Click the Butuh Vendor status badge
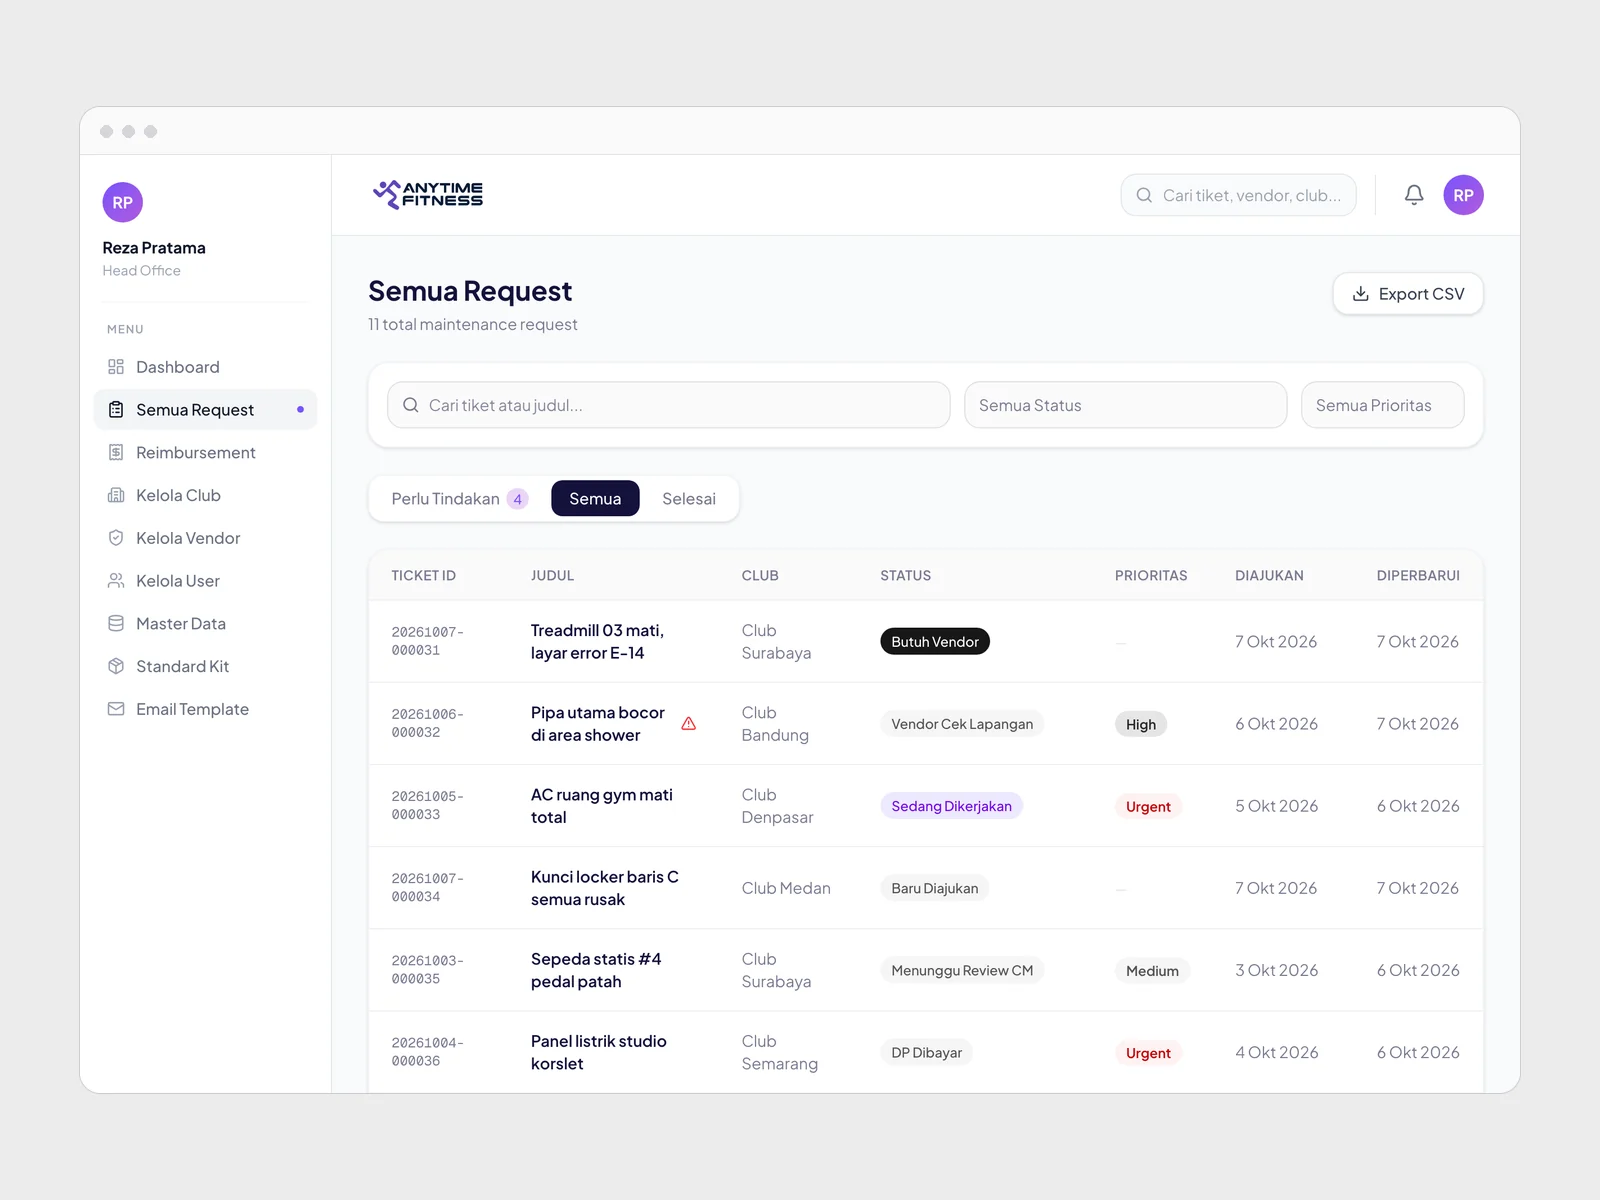Viewport: 1600px width, 1200px height. [935, 641]
